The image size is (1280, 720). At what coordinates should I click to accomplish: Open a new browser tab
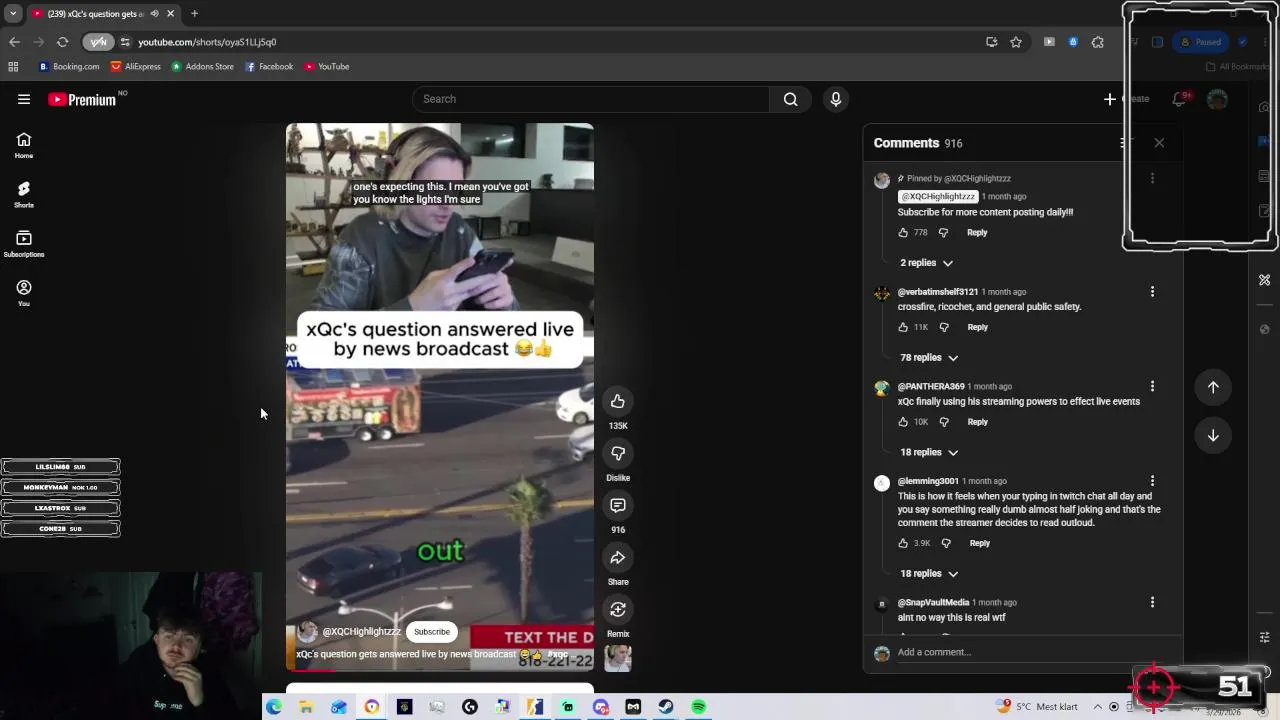point(194,14)
